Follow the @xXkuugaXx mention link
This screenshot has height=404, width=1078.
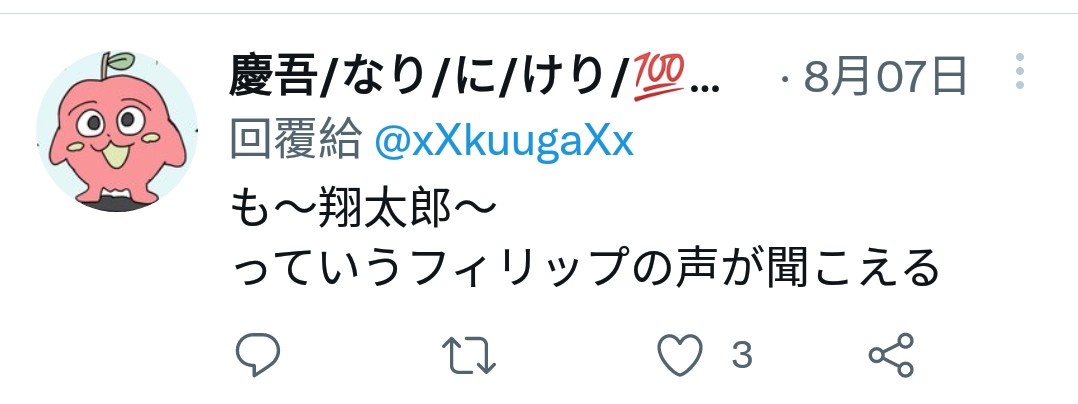[503, 143]
